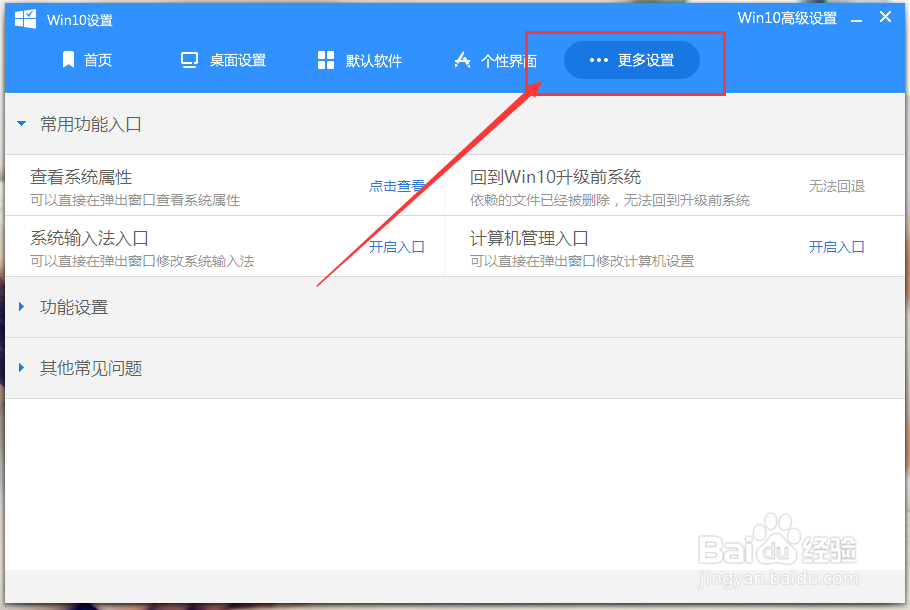This screenshot has height=610, width=910.
Task: Go to the 个性界面 tab
Action: (x=495, y=60)
